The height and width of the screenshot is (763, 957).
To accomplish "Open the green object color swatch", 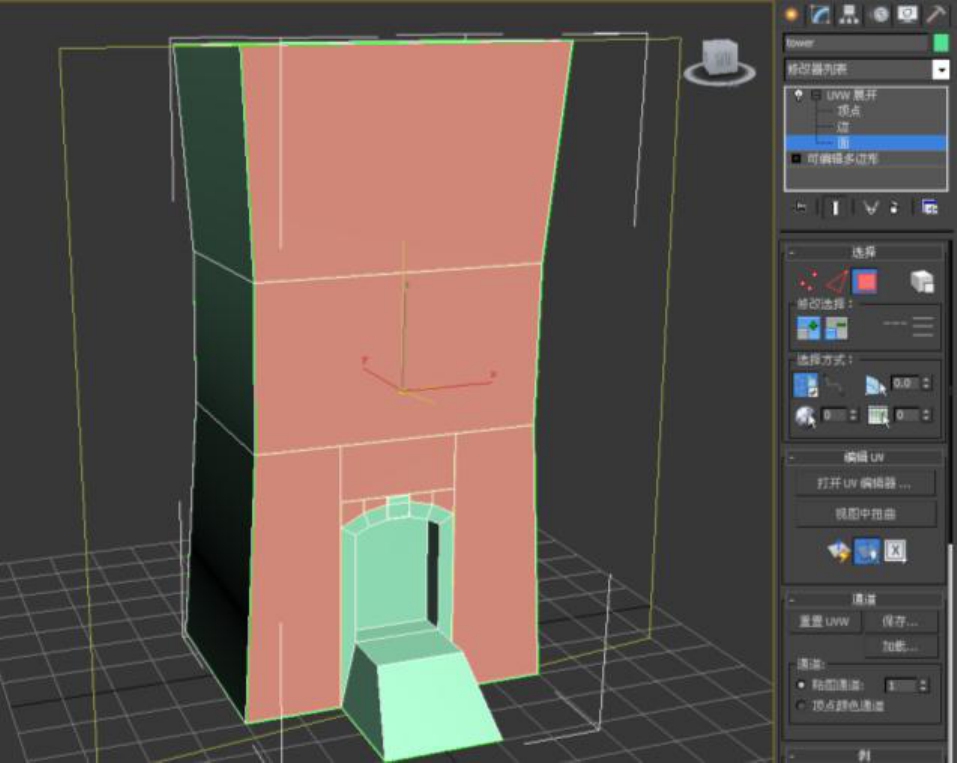I will (941, 43).
